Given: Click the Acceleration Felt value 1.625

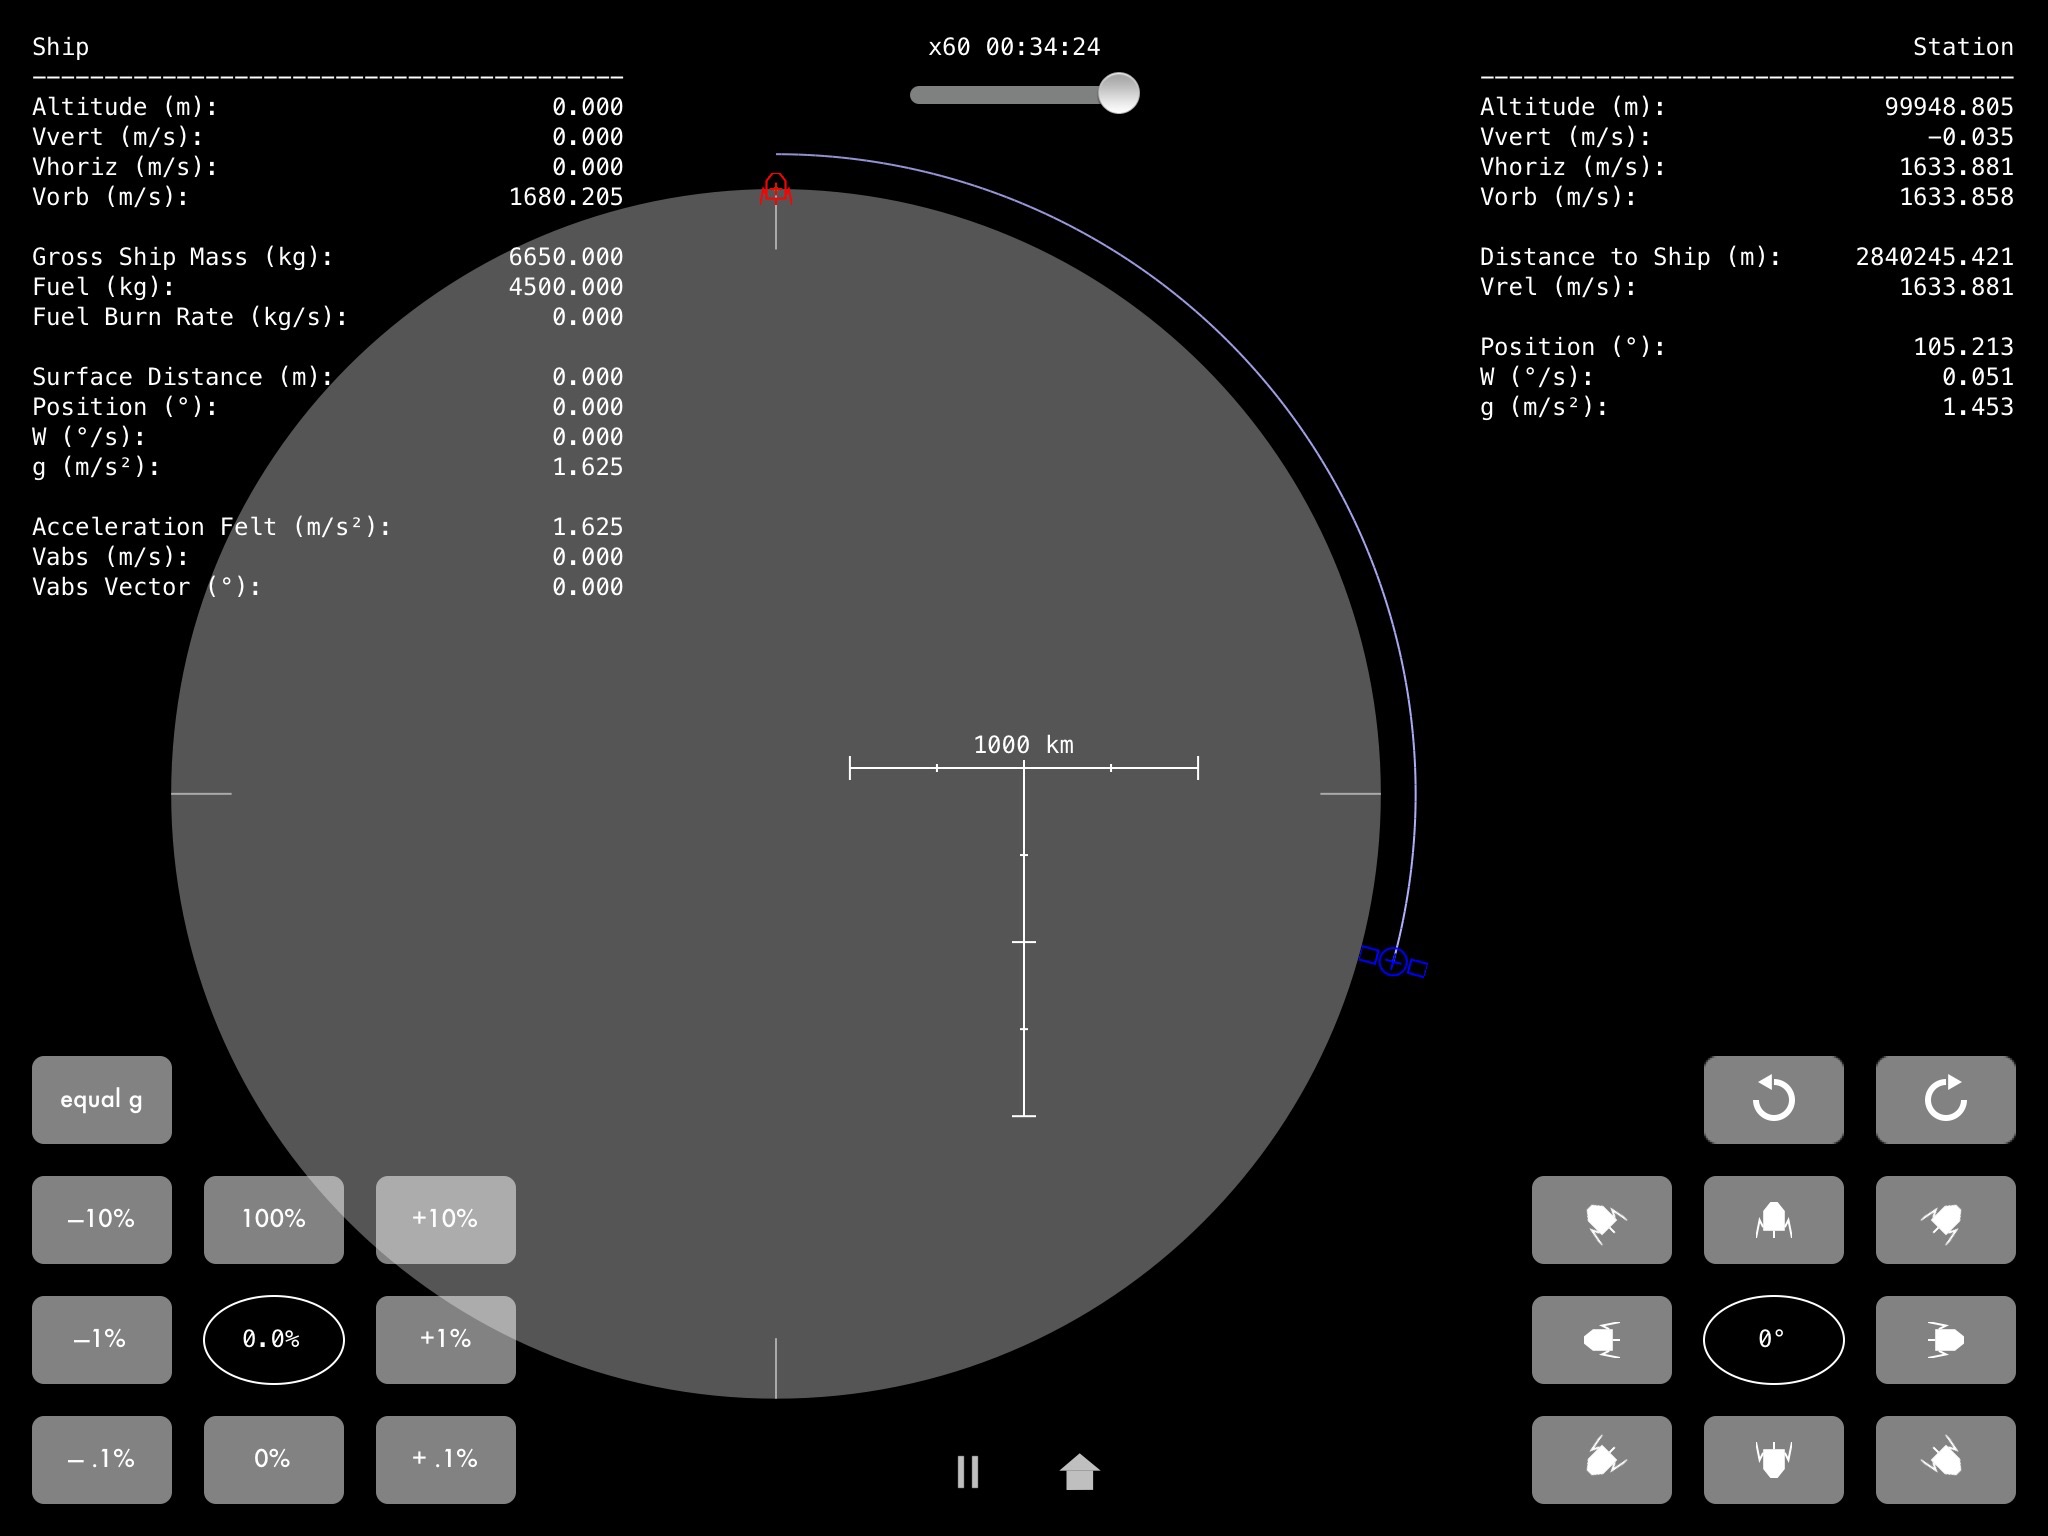Looking at the screenshot, I should (x=588, y=527).
